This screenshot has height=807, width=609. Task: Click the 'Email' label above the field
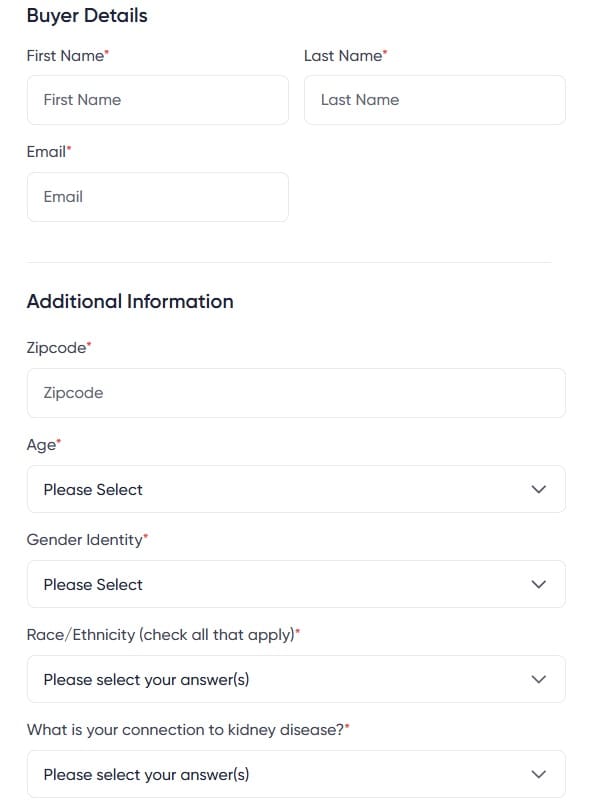[46, 152]
